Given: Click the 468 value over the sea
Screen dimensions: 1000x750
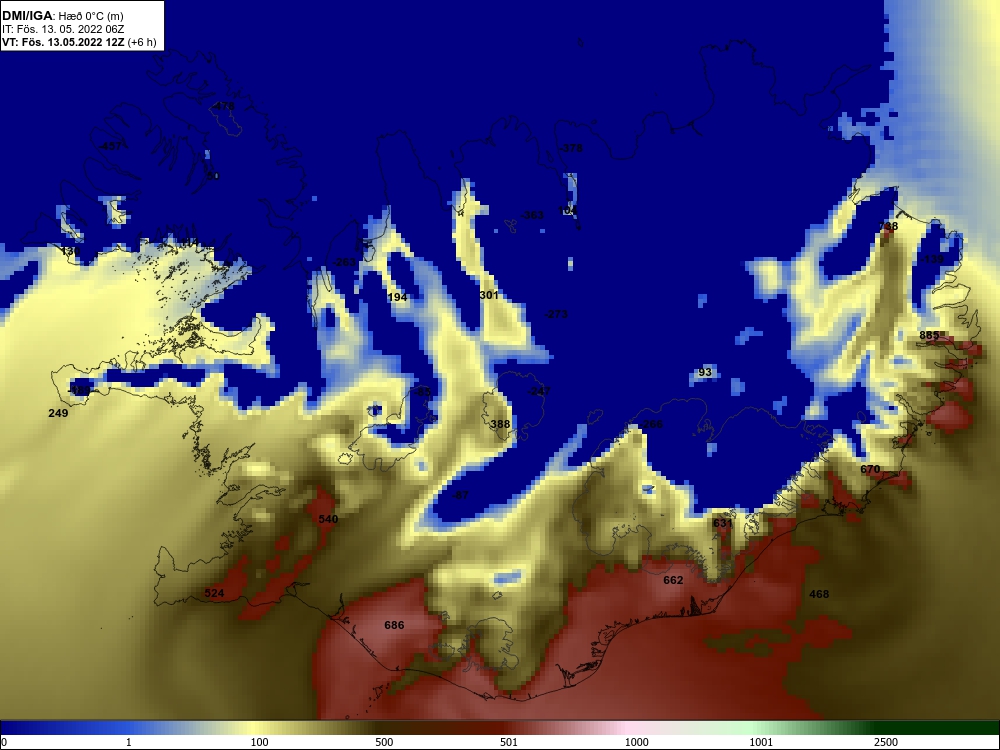Looking at the screenshot, I should tap(819, 594).
